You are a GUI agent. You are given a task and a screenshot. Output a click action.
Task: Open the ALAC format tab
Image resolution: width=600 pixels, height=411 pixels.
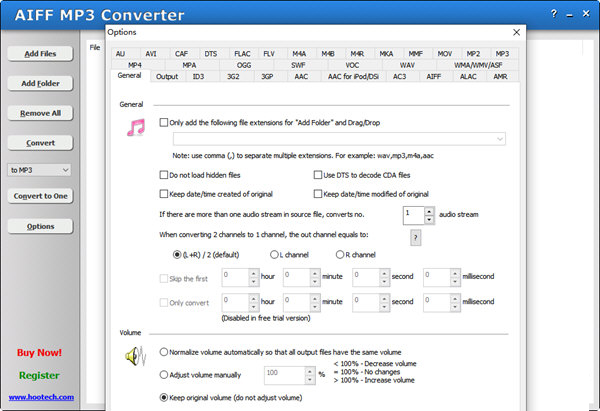(468, 77)
